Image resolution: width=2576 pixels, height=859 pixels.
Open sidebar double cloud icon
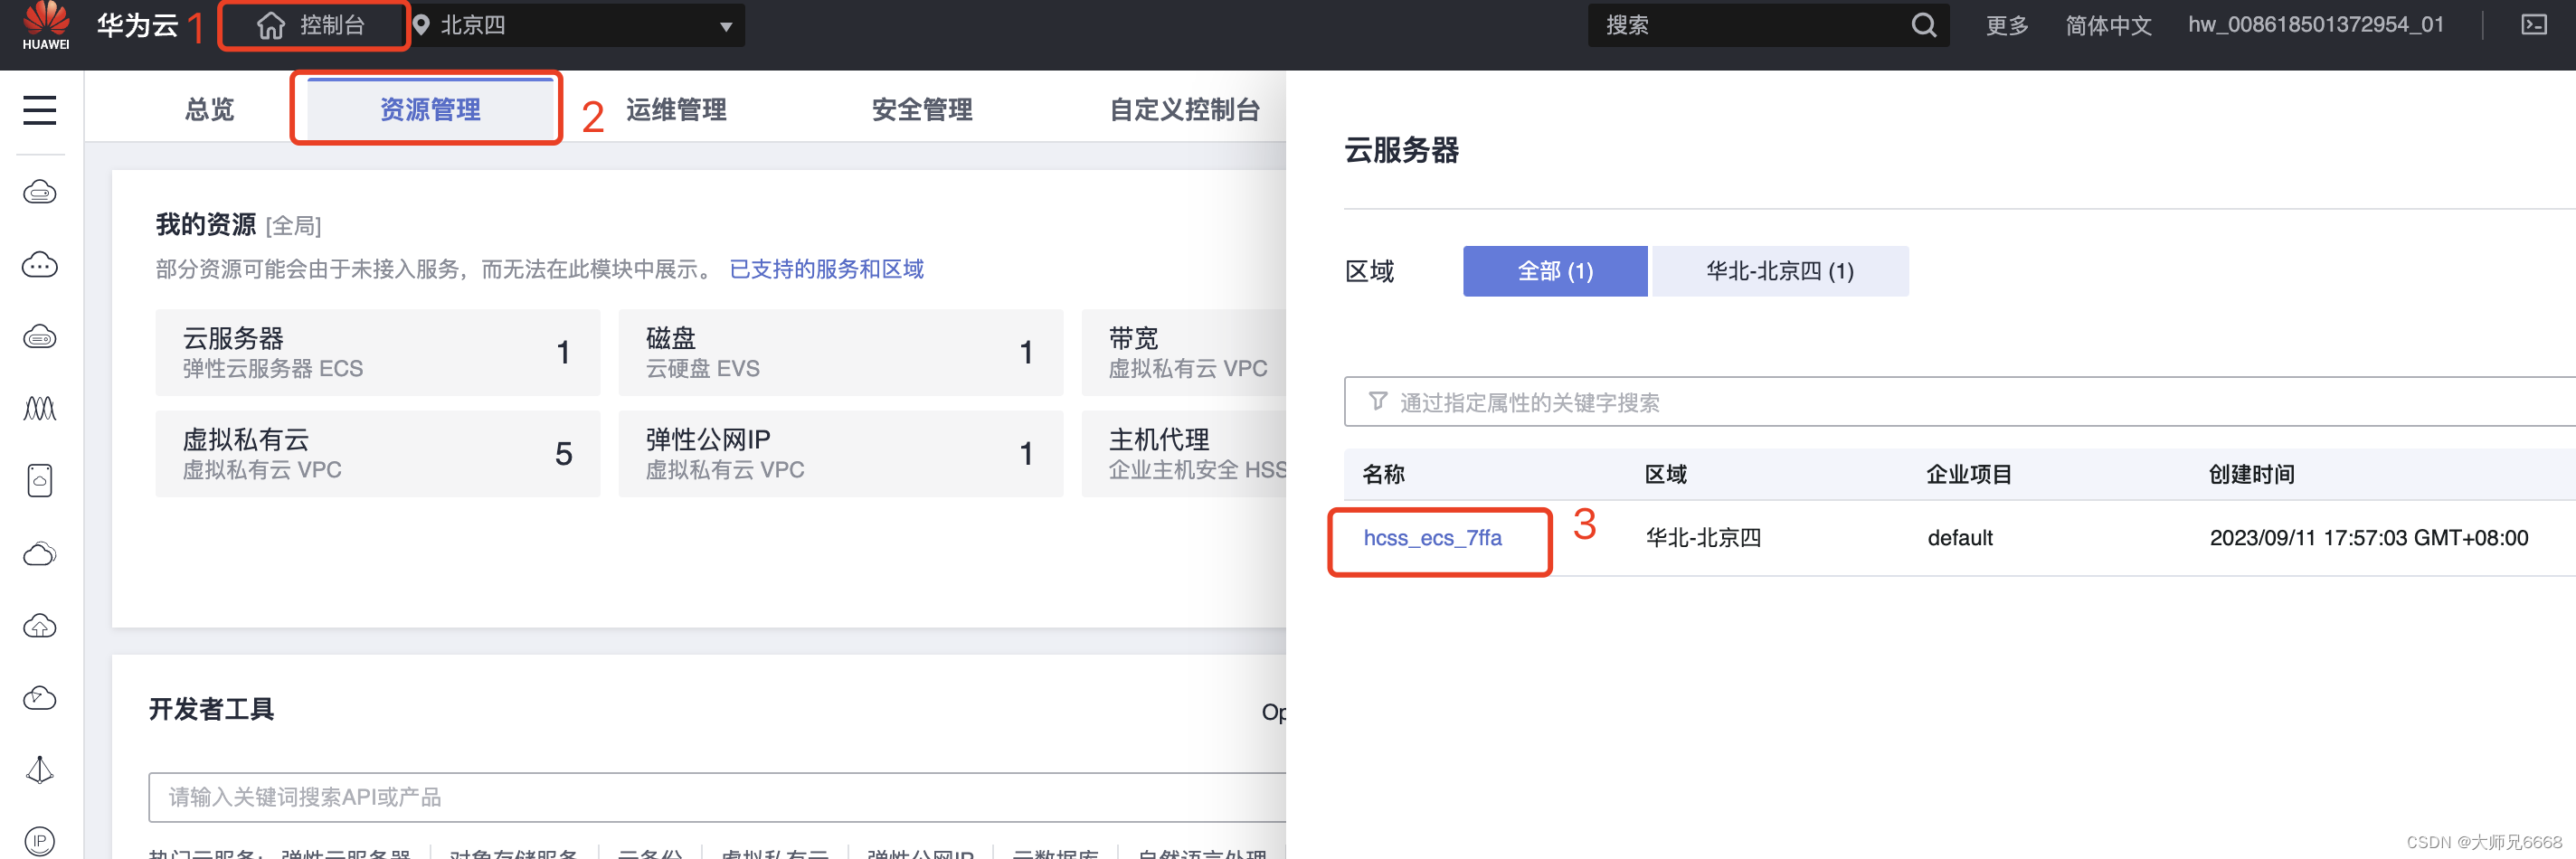coord(40,553)
